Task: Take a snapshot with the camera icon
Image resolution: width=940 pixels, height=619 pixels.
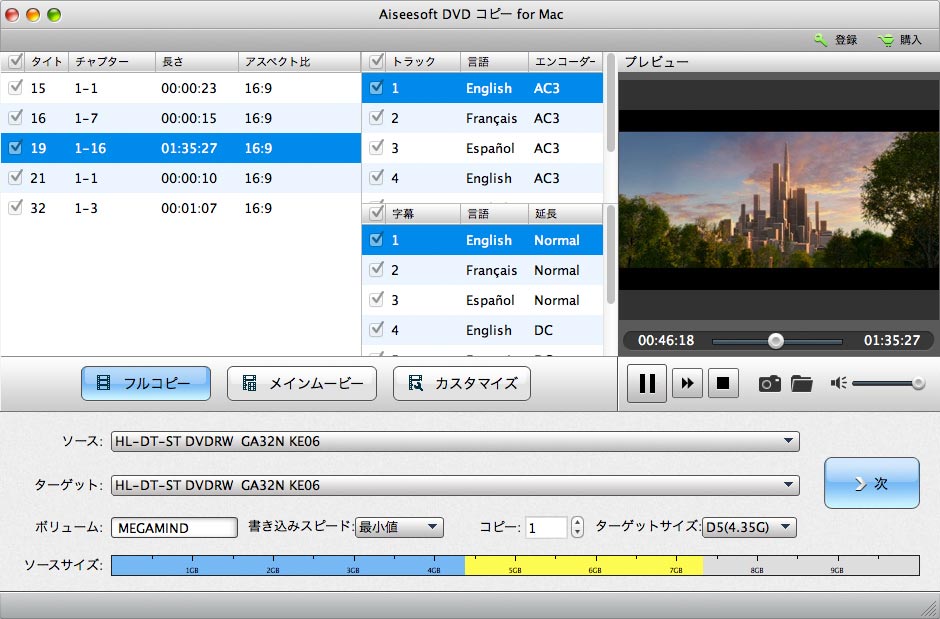Action: (769, 383)
